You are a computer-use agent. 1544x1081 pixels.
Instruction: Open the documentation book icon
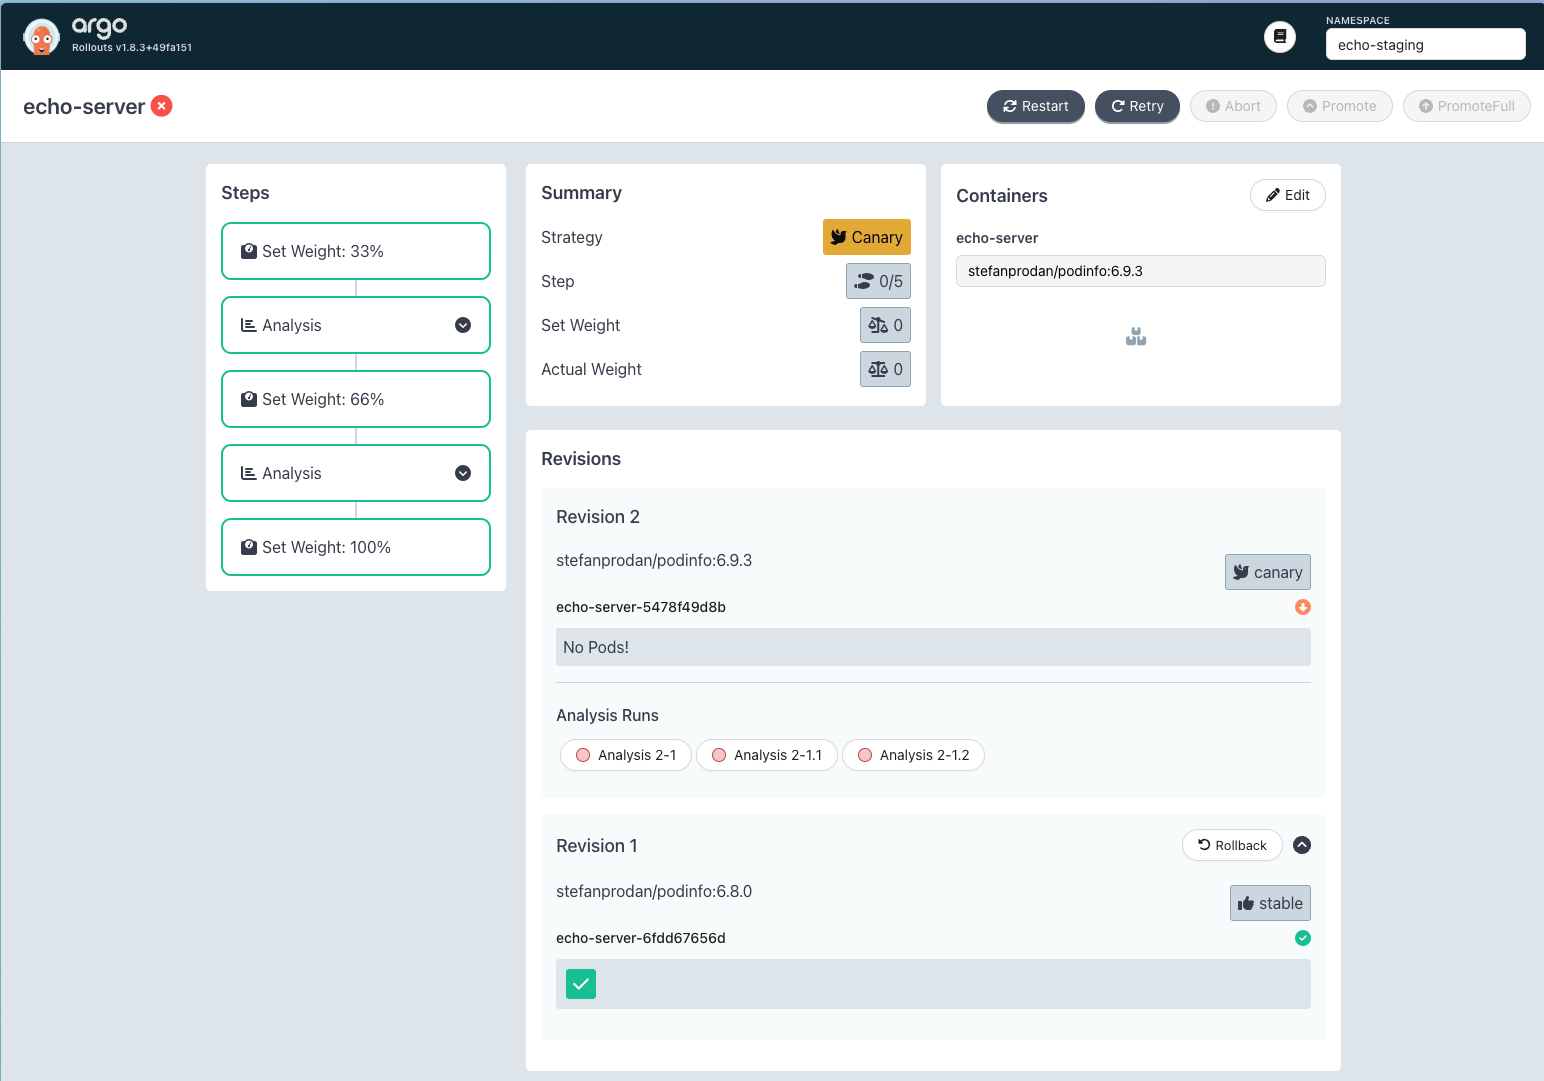pos(1279,37)
